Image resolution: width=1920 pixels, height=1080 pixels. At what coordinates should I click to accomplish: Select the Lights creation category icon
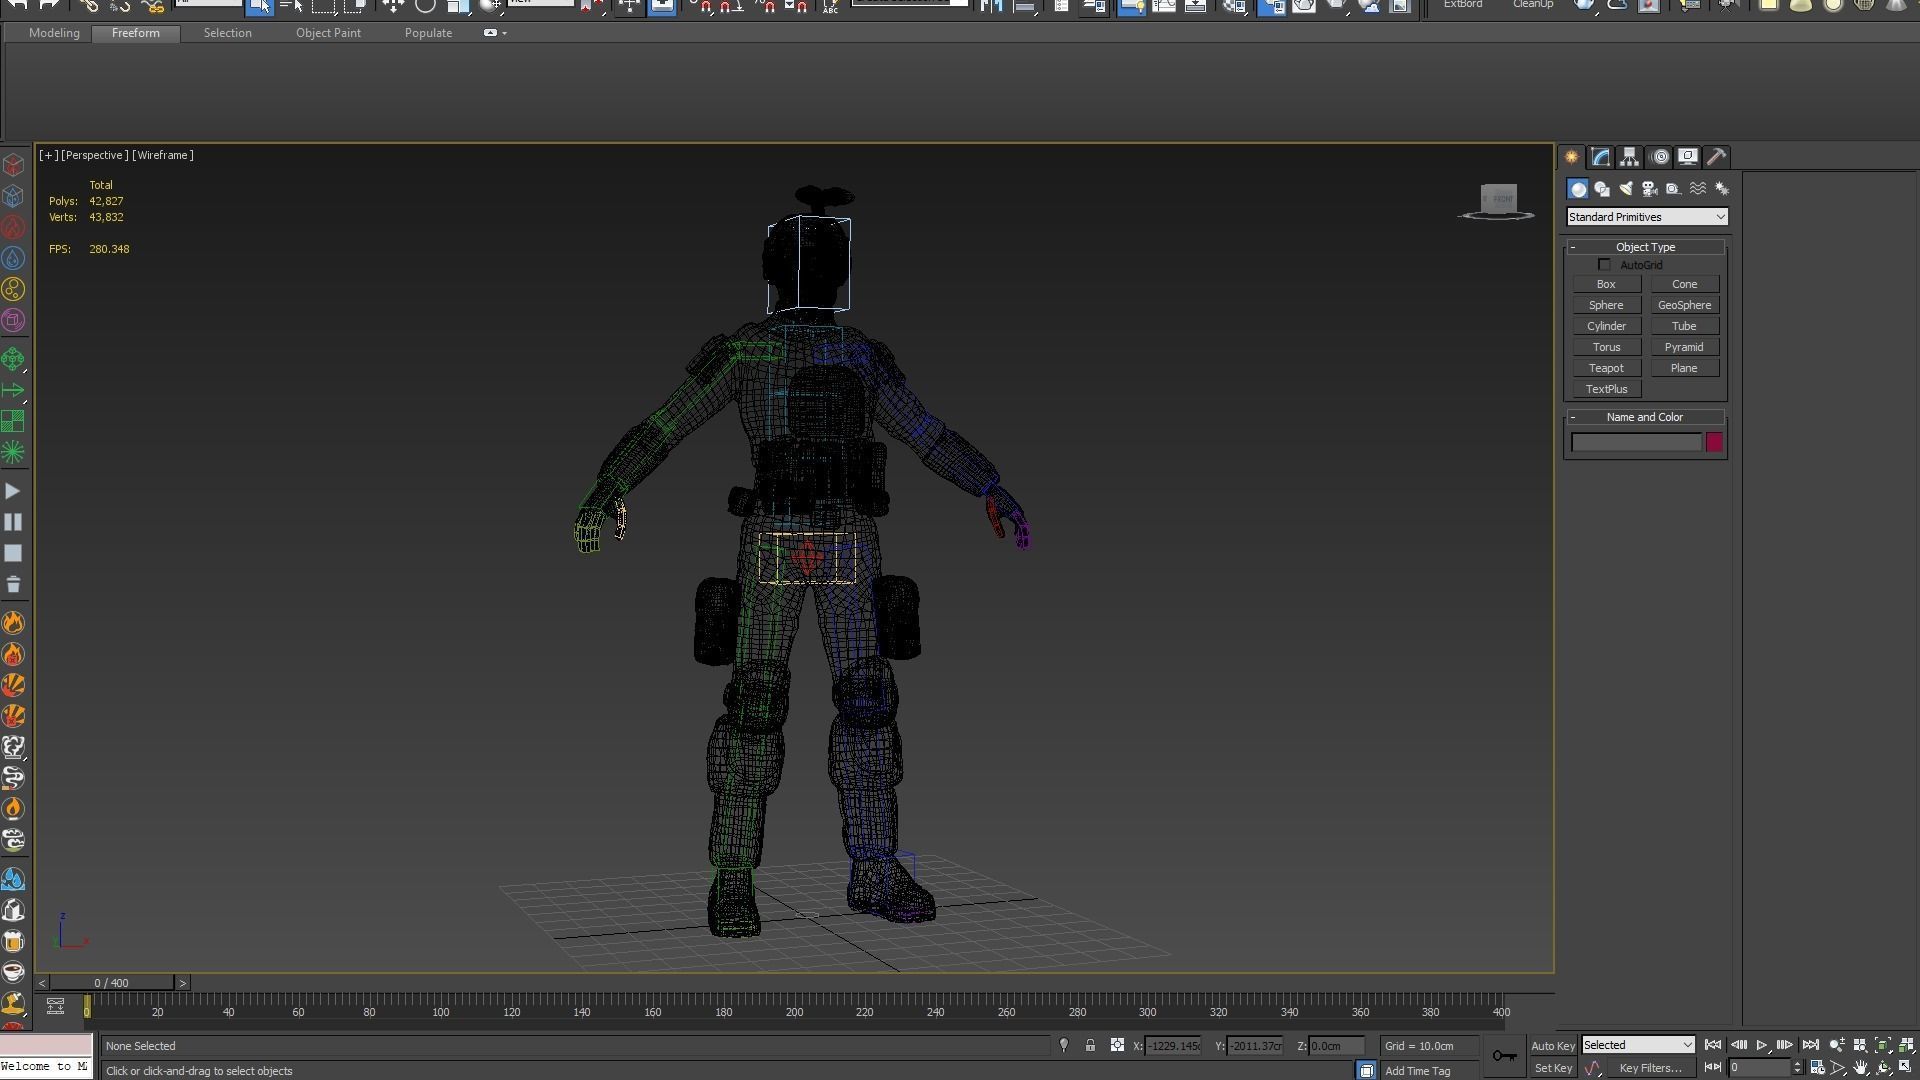pos(1626,189)
